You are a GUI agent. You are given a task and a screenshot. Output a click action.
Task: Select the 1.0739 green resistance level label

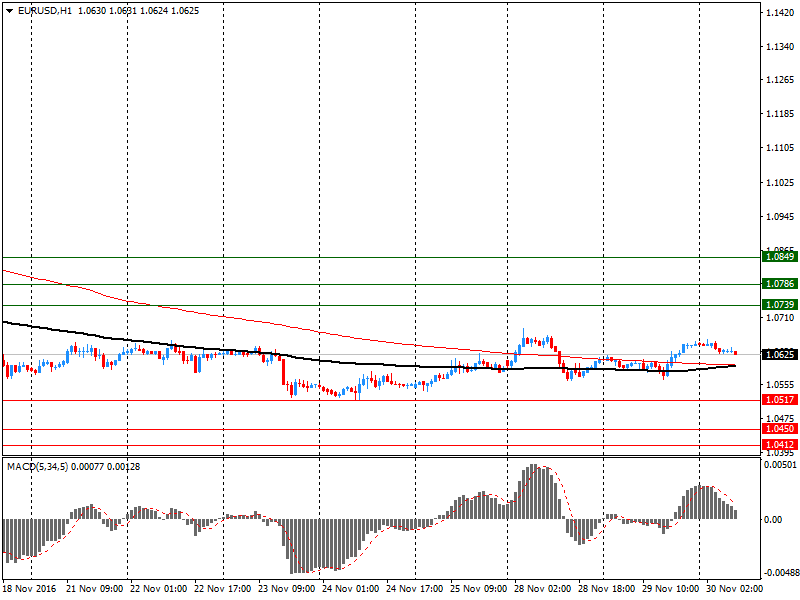(780, 305)
